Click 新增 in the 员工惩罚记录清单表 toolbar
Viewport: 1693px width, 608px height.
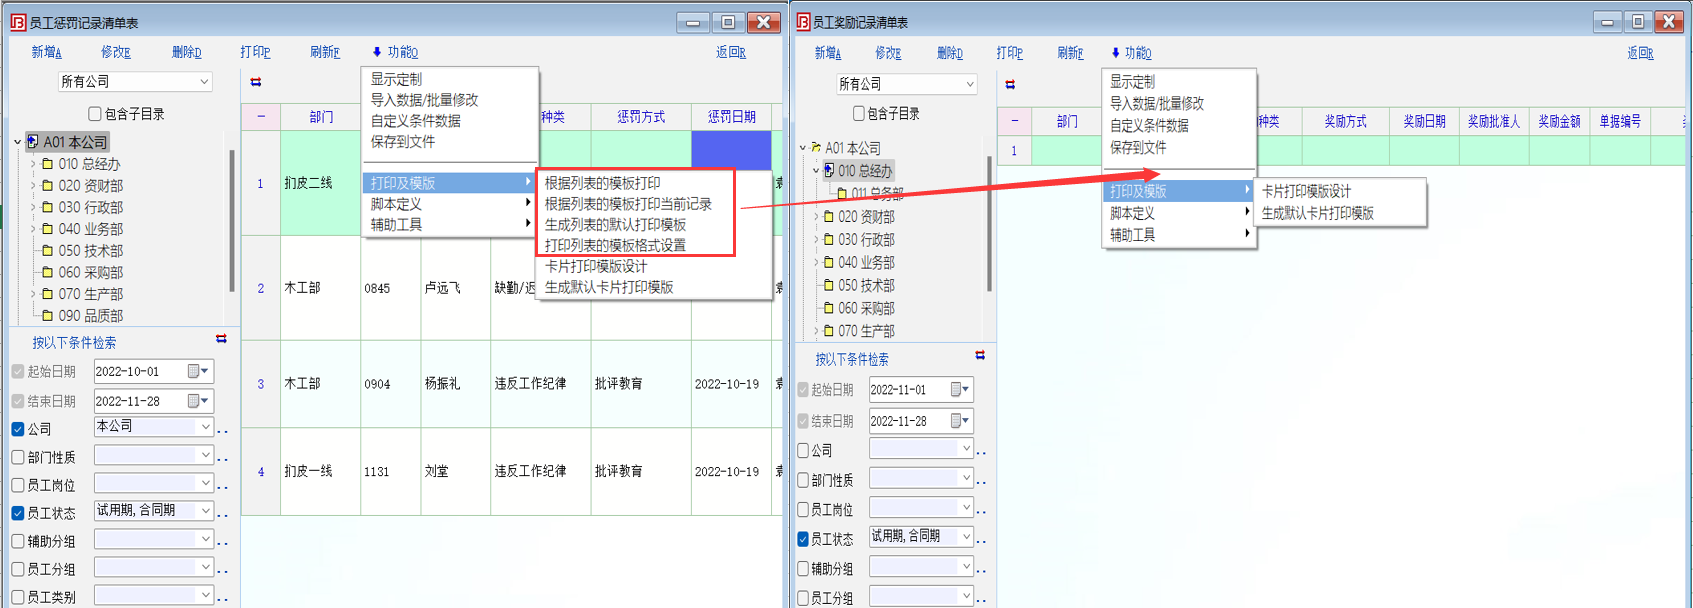tap(46, 52)
